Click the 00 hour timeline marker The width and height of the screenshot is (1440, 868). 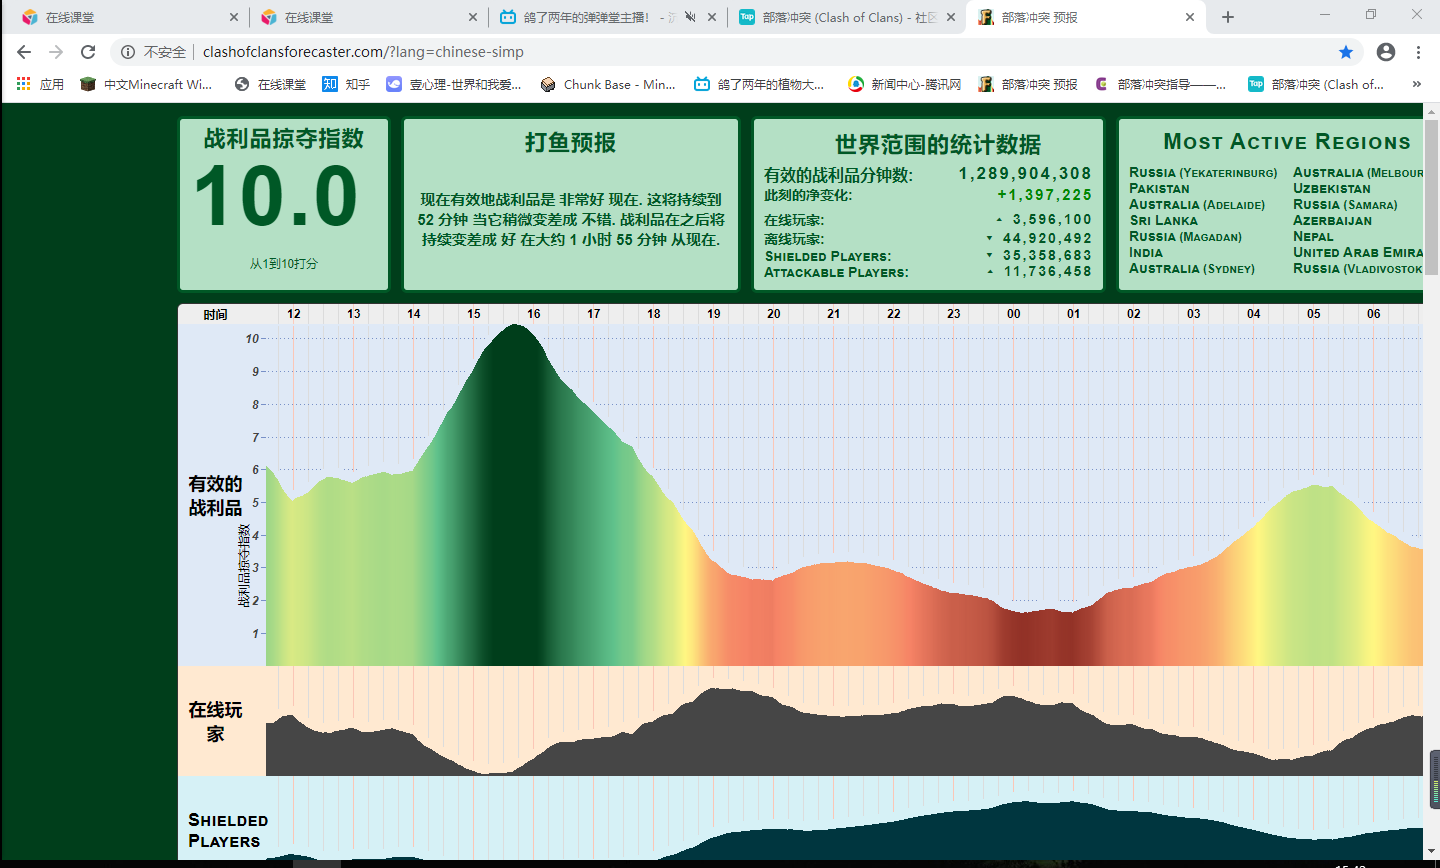tap(1014, 314)
